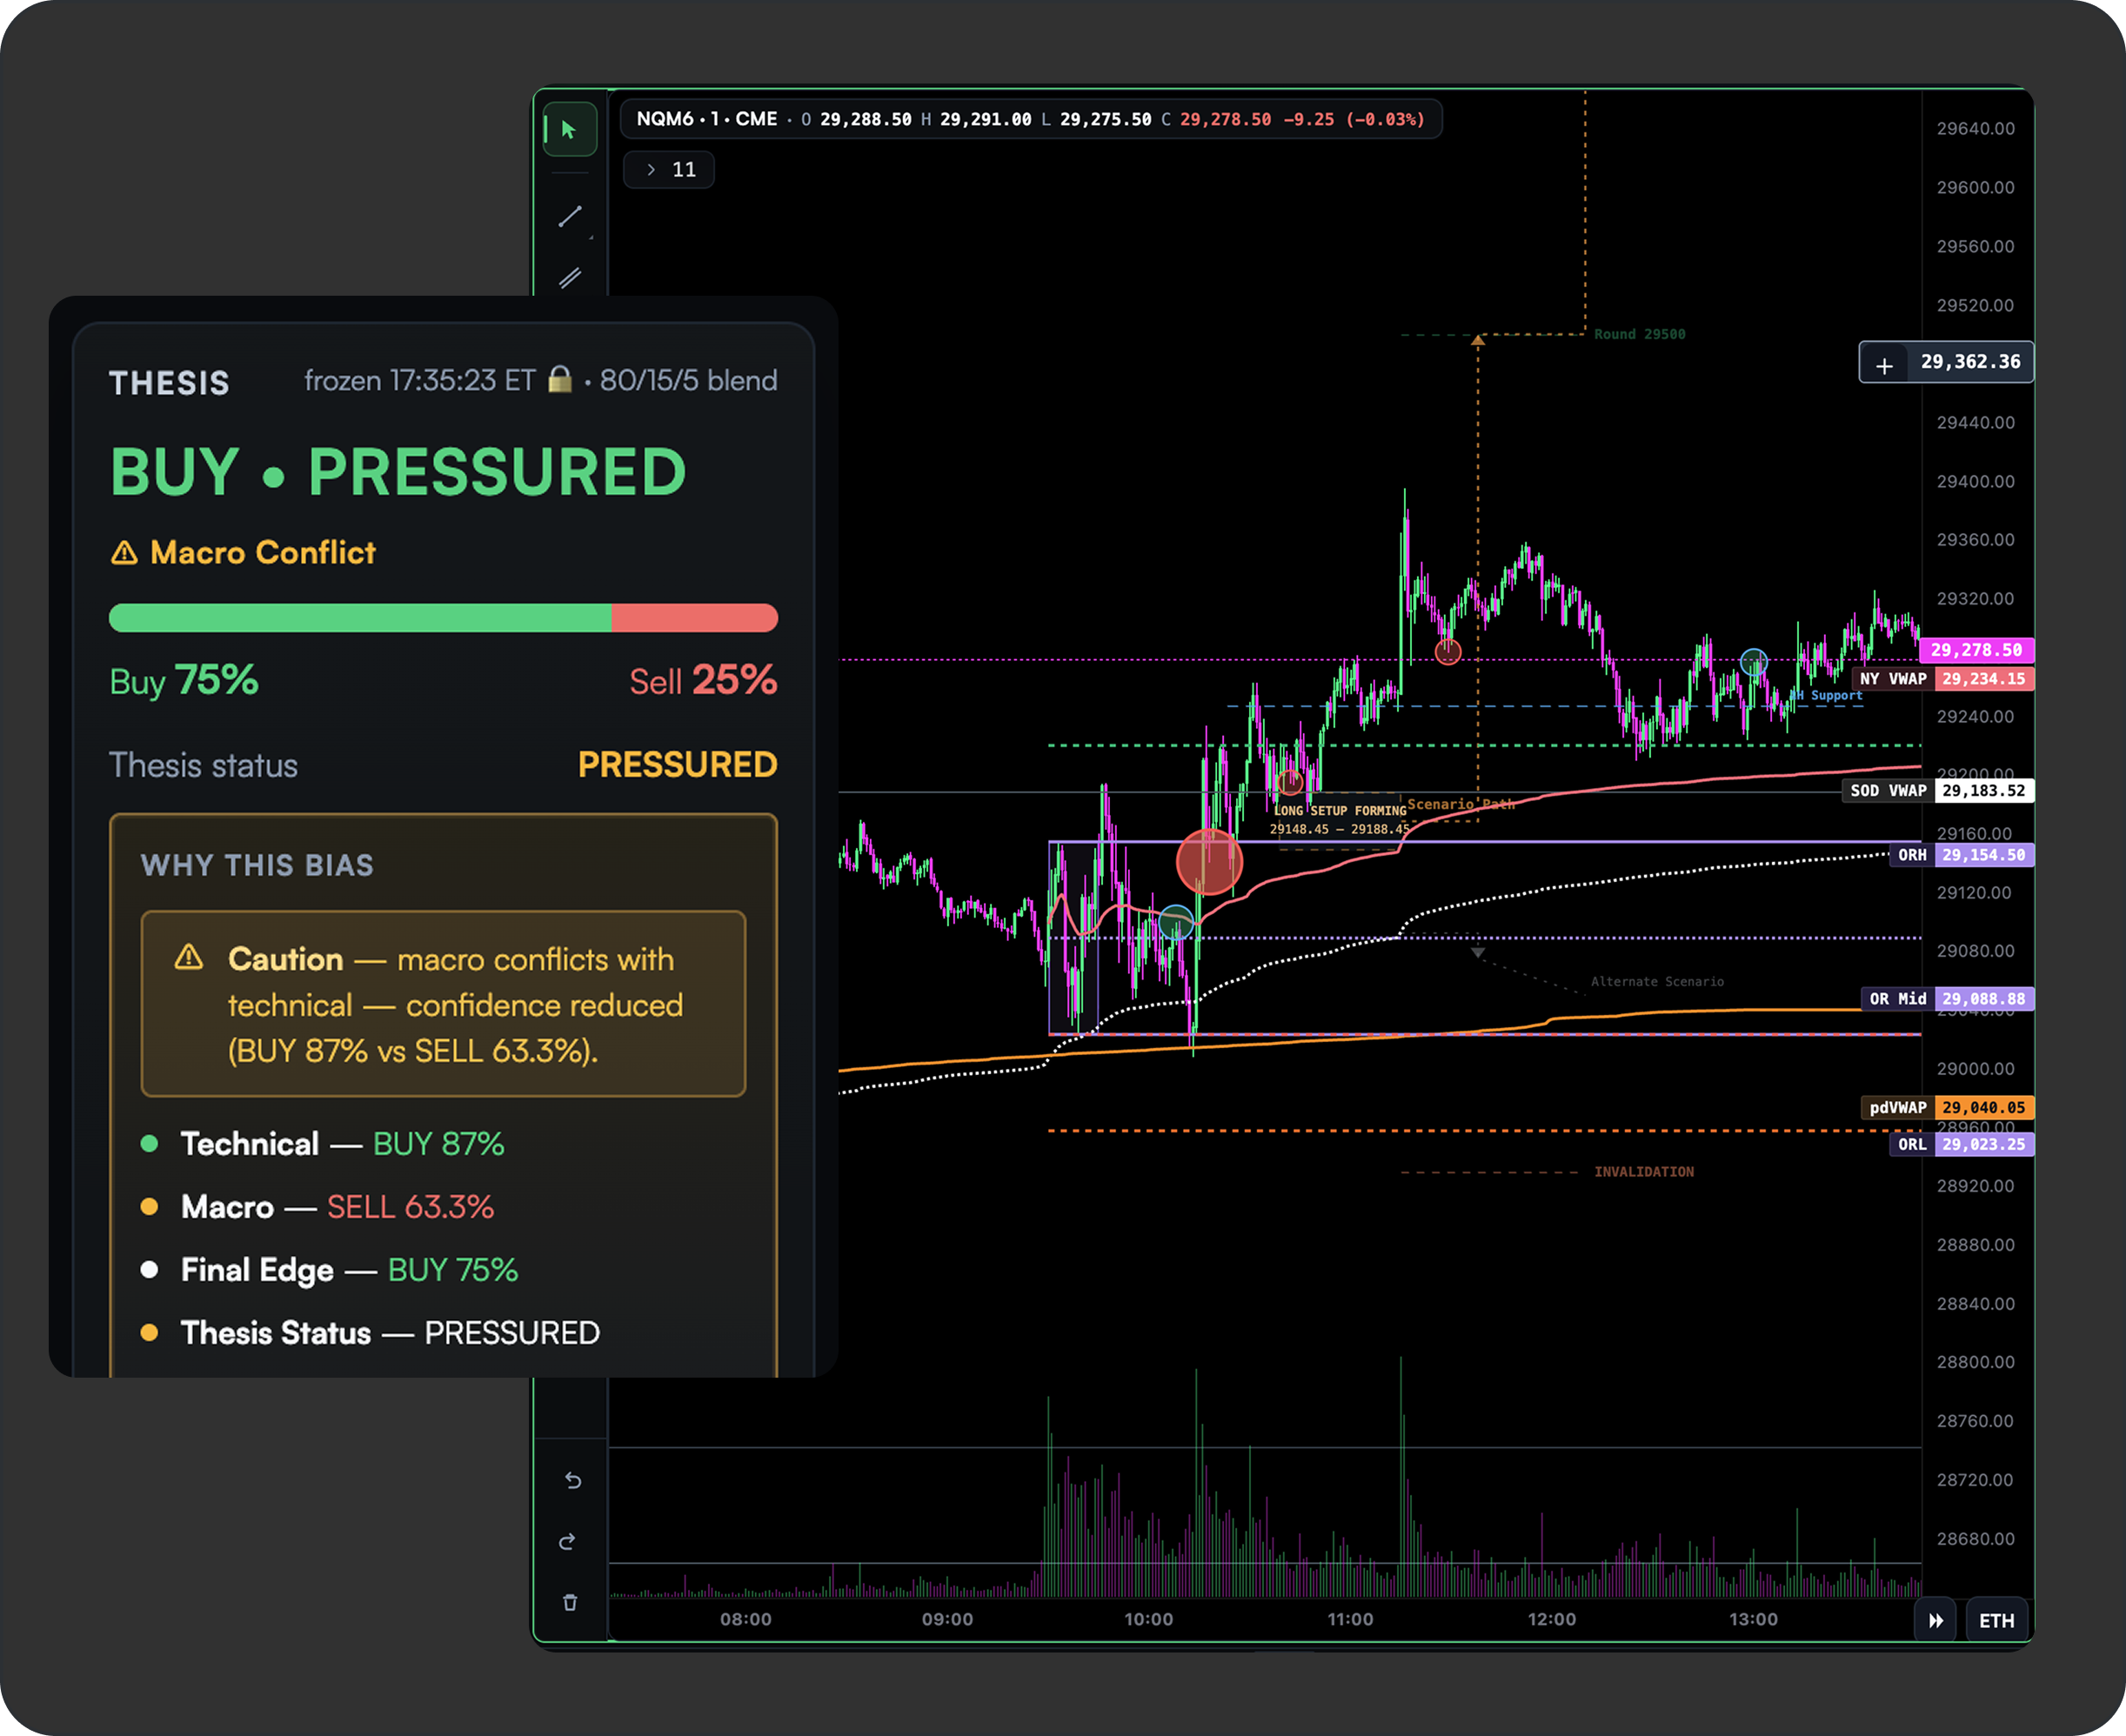Viewport: 2126px width, 1736px height.
Task: Click the Alternate Scenario label
Action: (1657, 981)
